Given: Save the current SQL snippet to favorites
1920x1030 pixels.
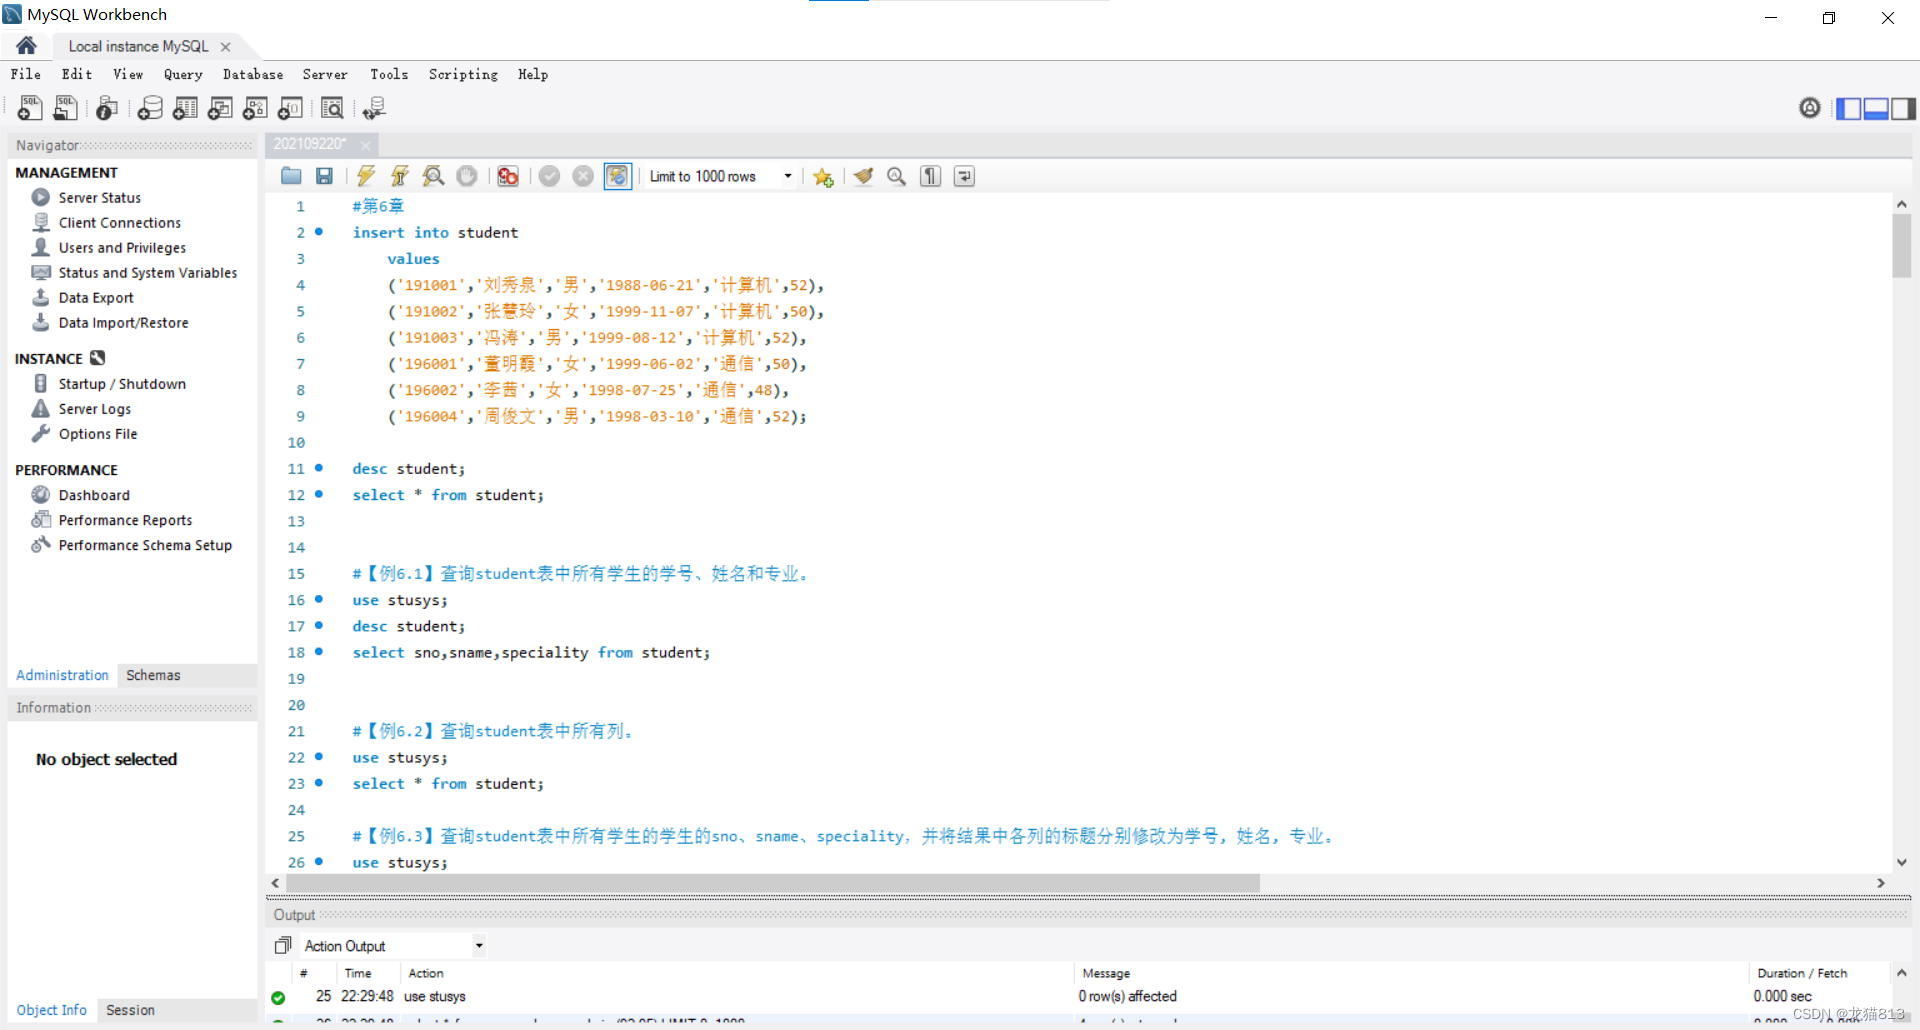Looking at the screenshot, I should pos(823,176).
